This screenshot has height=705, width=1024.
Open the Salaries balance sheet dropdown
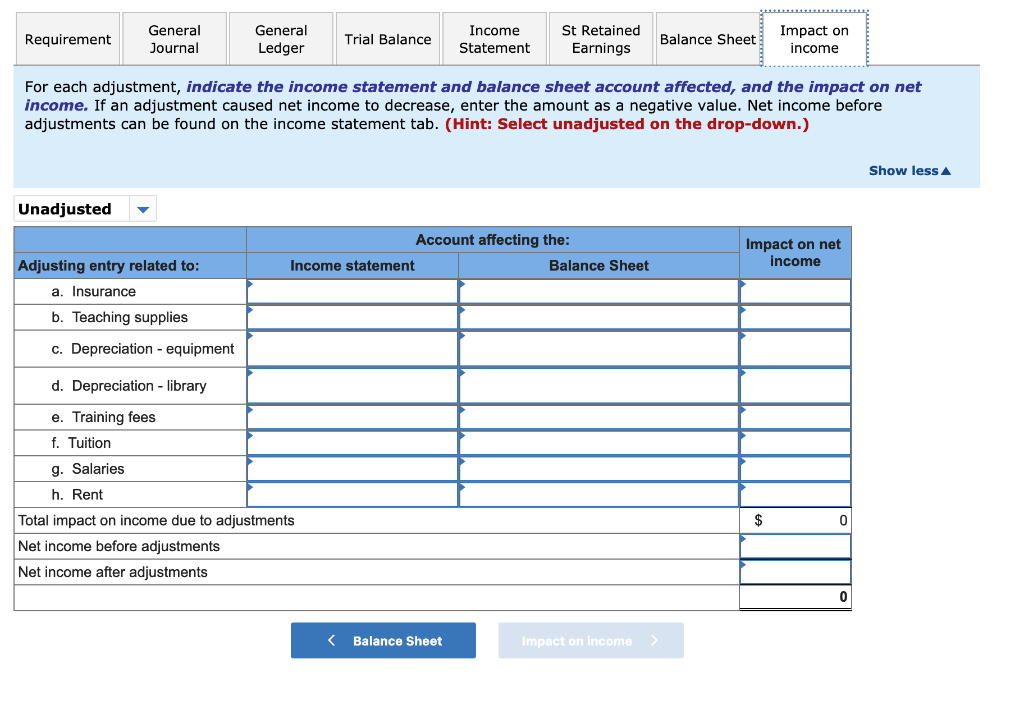tap(463, 463)
